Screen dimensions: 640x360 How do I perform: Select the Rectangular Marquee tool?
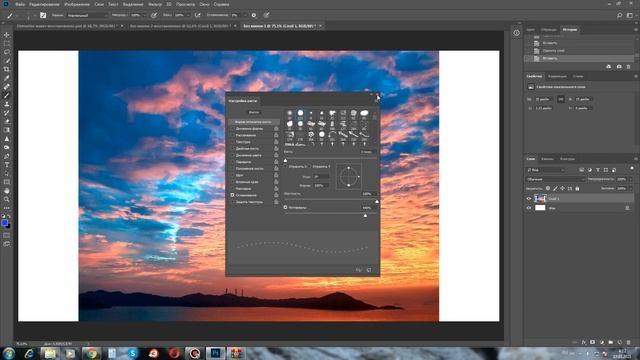pyautogui.click(x=7, y=43)
